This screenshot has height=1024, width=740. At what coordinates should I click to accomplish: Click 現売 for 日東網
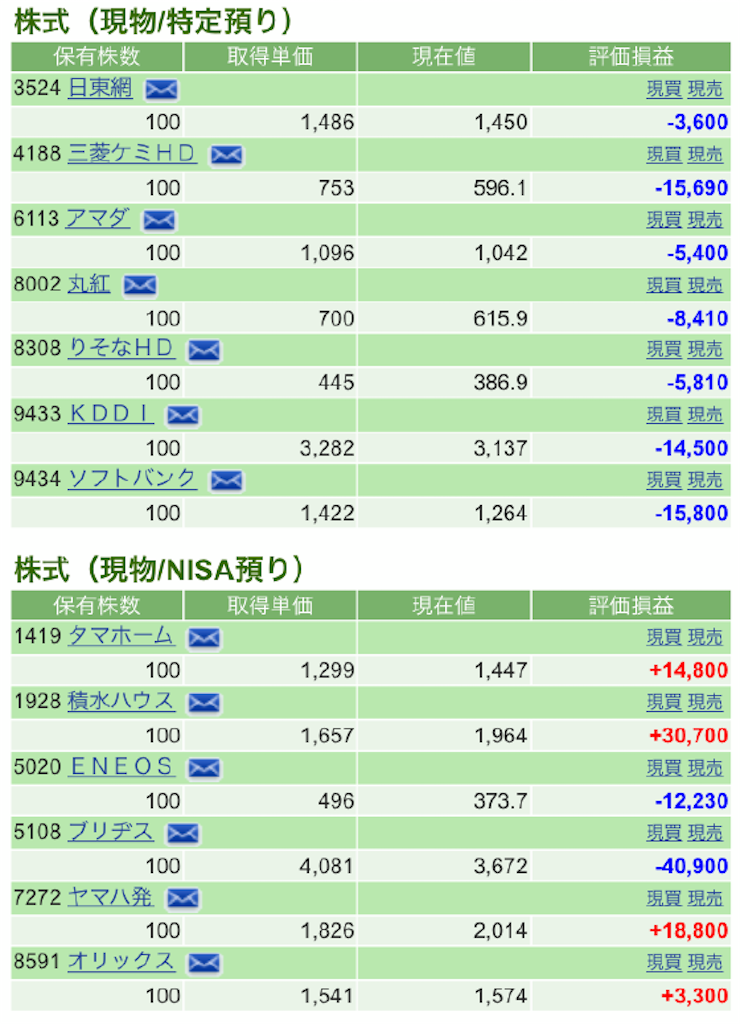pyautogui.click(x=705, y=89)
